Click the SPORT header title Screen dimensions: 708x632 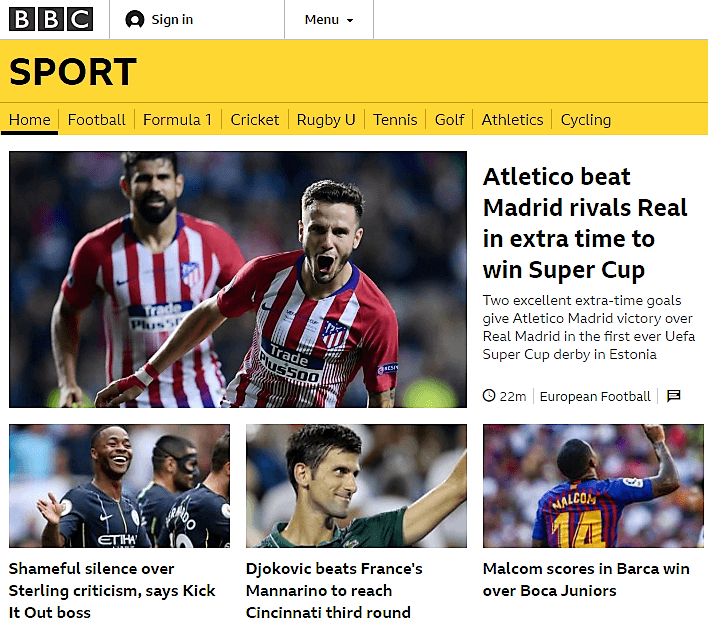pos(72,71)
